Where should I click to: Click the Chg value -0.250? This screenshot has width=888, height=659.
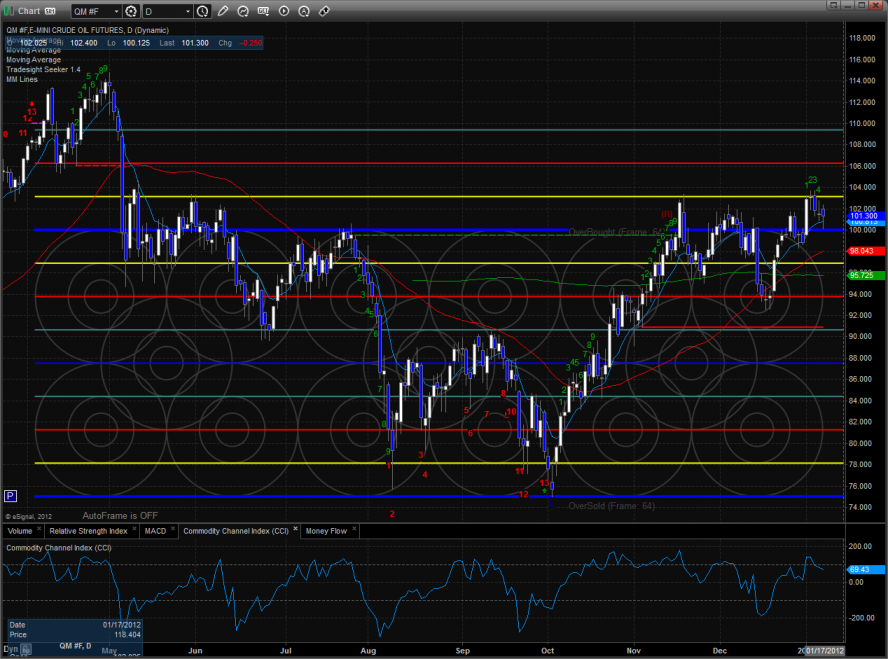click(250, 43)
